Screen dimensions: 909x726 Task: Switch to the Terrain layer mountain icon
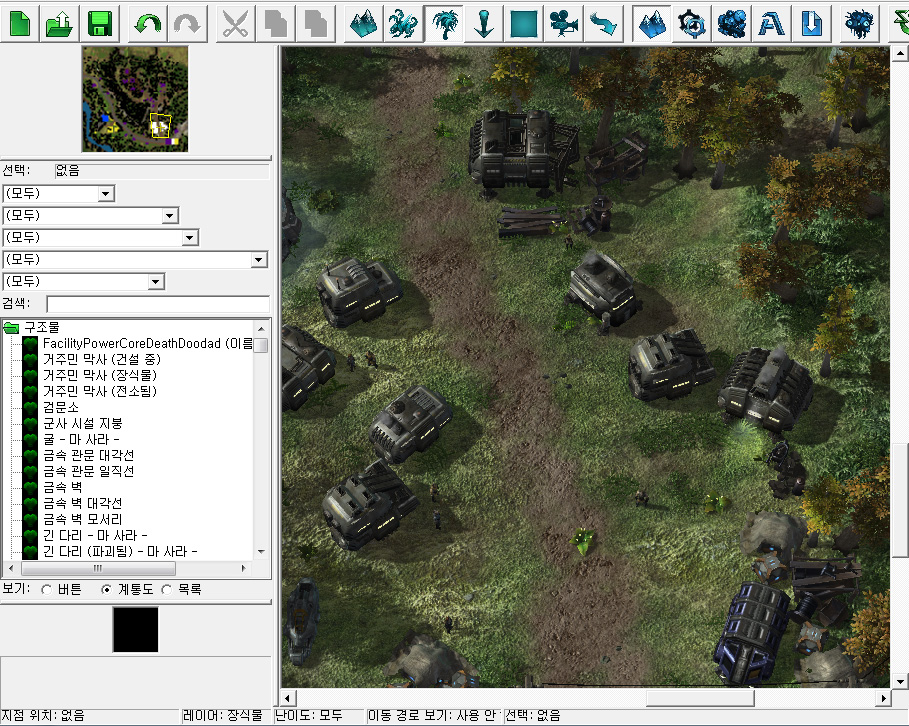point(363,24)
